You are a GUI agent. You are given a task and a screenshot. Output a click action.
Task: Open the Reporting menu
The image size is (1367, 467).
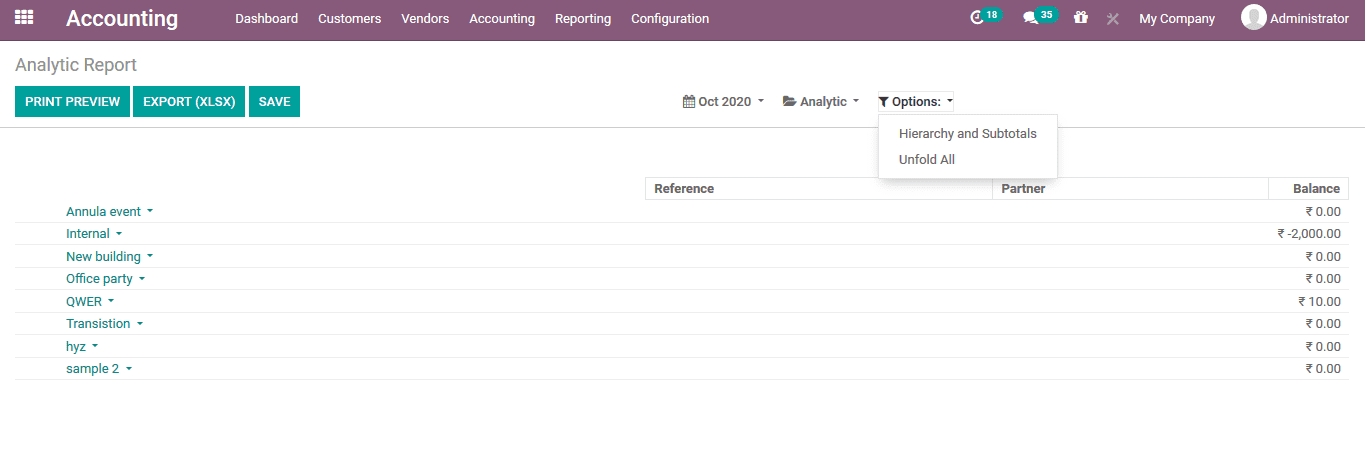tap(582, 19)
